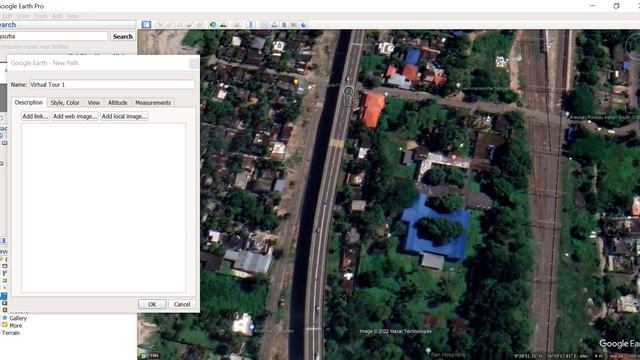Image resolution: width=640 pixels, height=360 pixels.
Task: Confirm the new path with OK
Action: [152, 304]
